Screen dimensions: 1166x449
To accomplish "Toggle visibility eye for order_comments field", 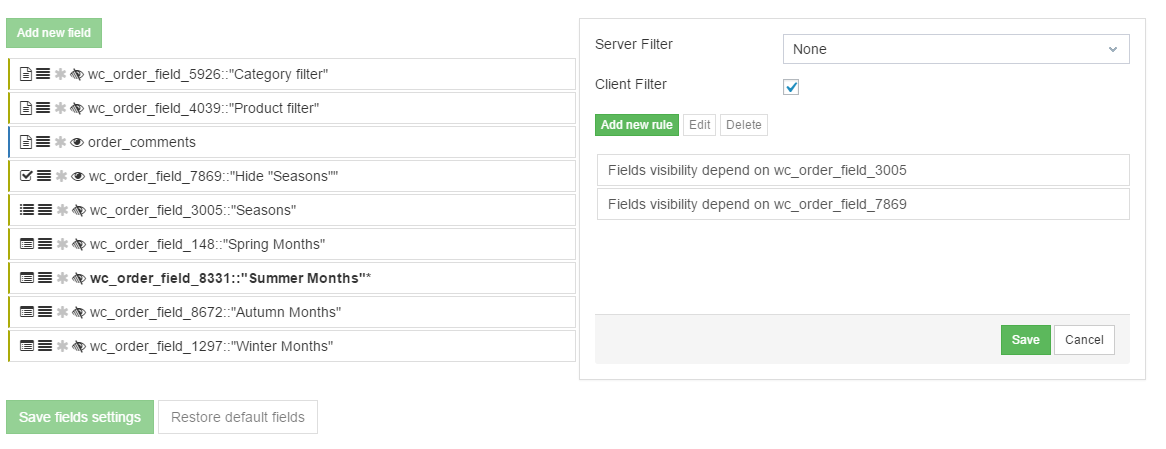I will [x=77, y=142].
